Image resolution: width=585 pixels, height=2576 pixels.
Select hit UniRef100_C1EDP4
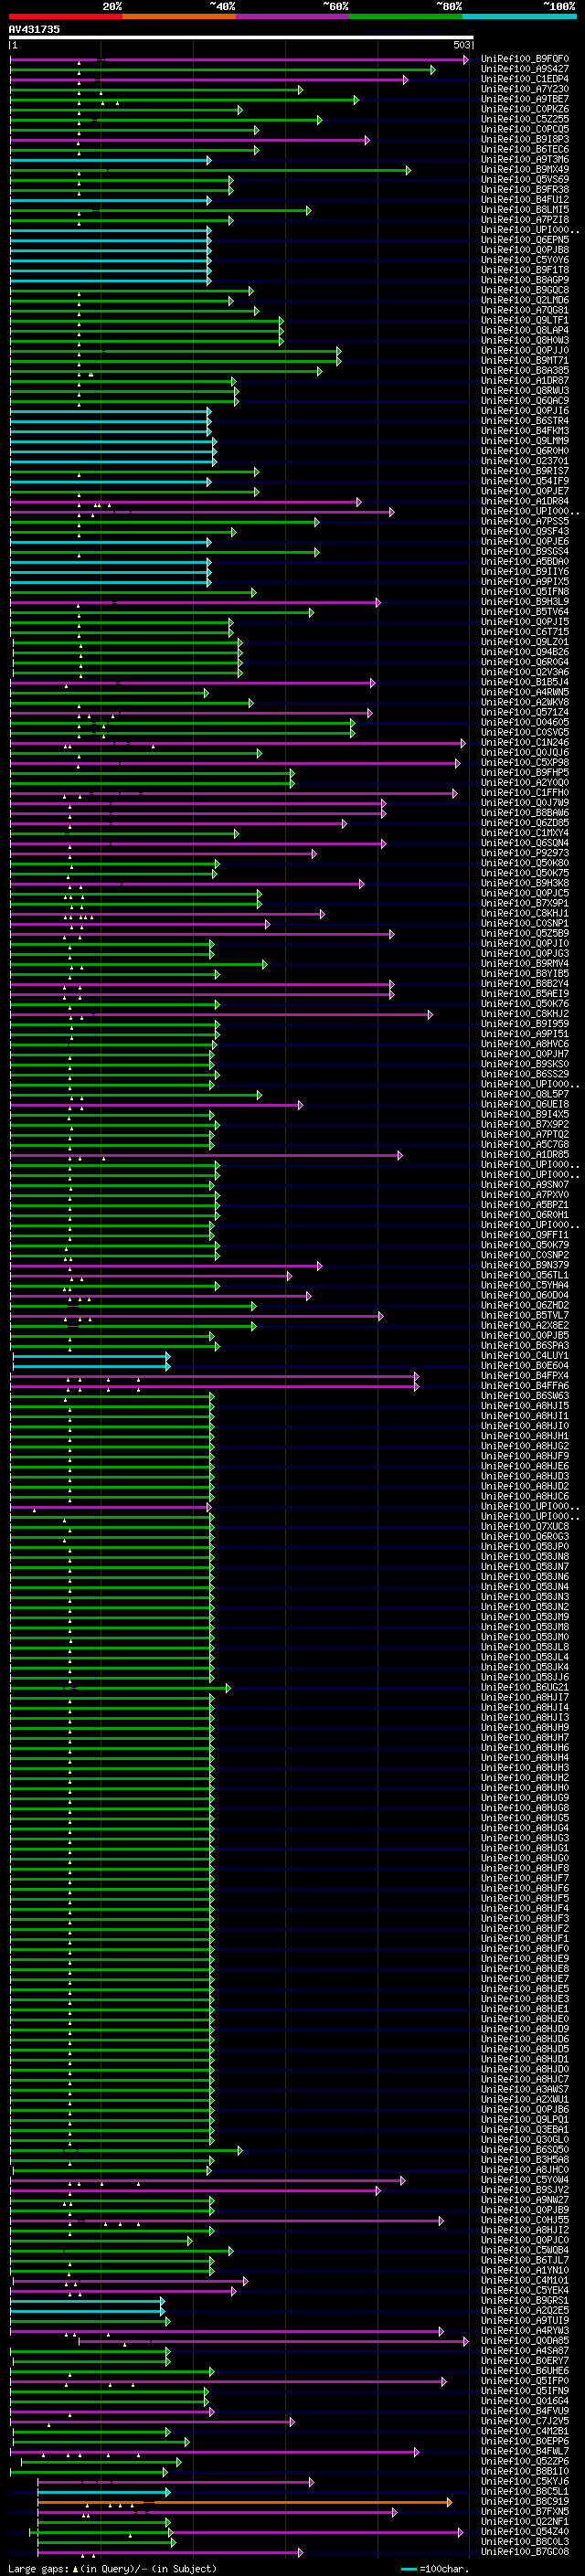[x=525, y=79]
